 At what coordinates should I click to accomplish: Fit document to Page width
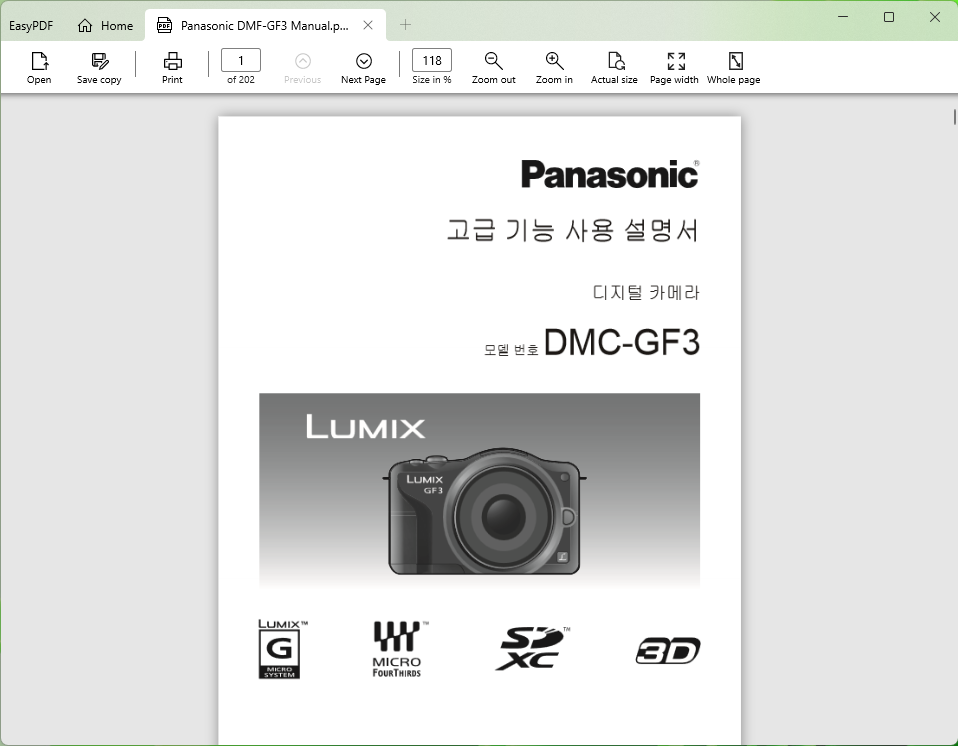pos(676,61)
